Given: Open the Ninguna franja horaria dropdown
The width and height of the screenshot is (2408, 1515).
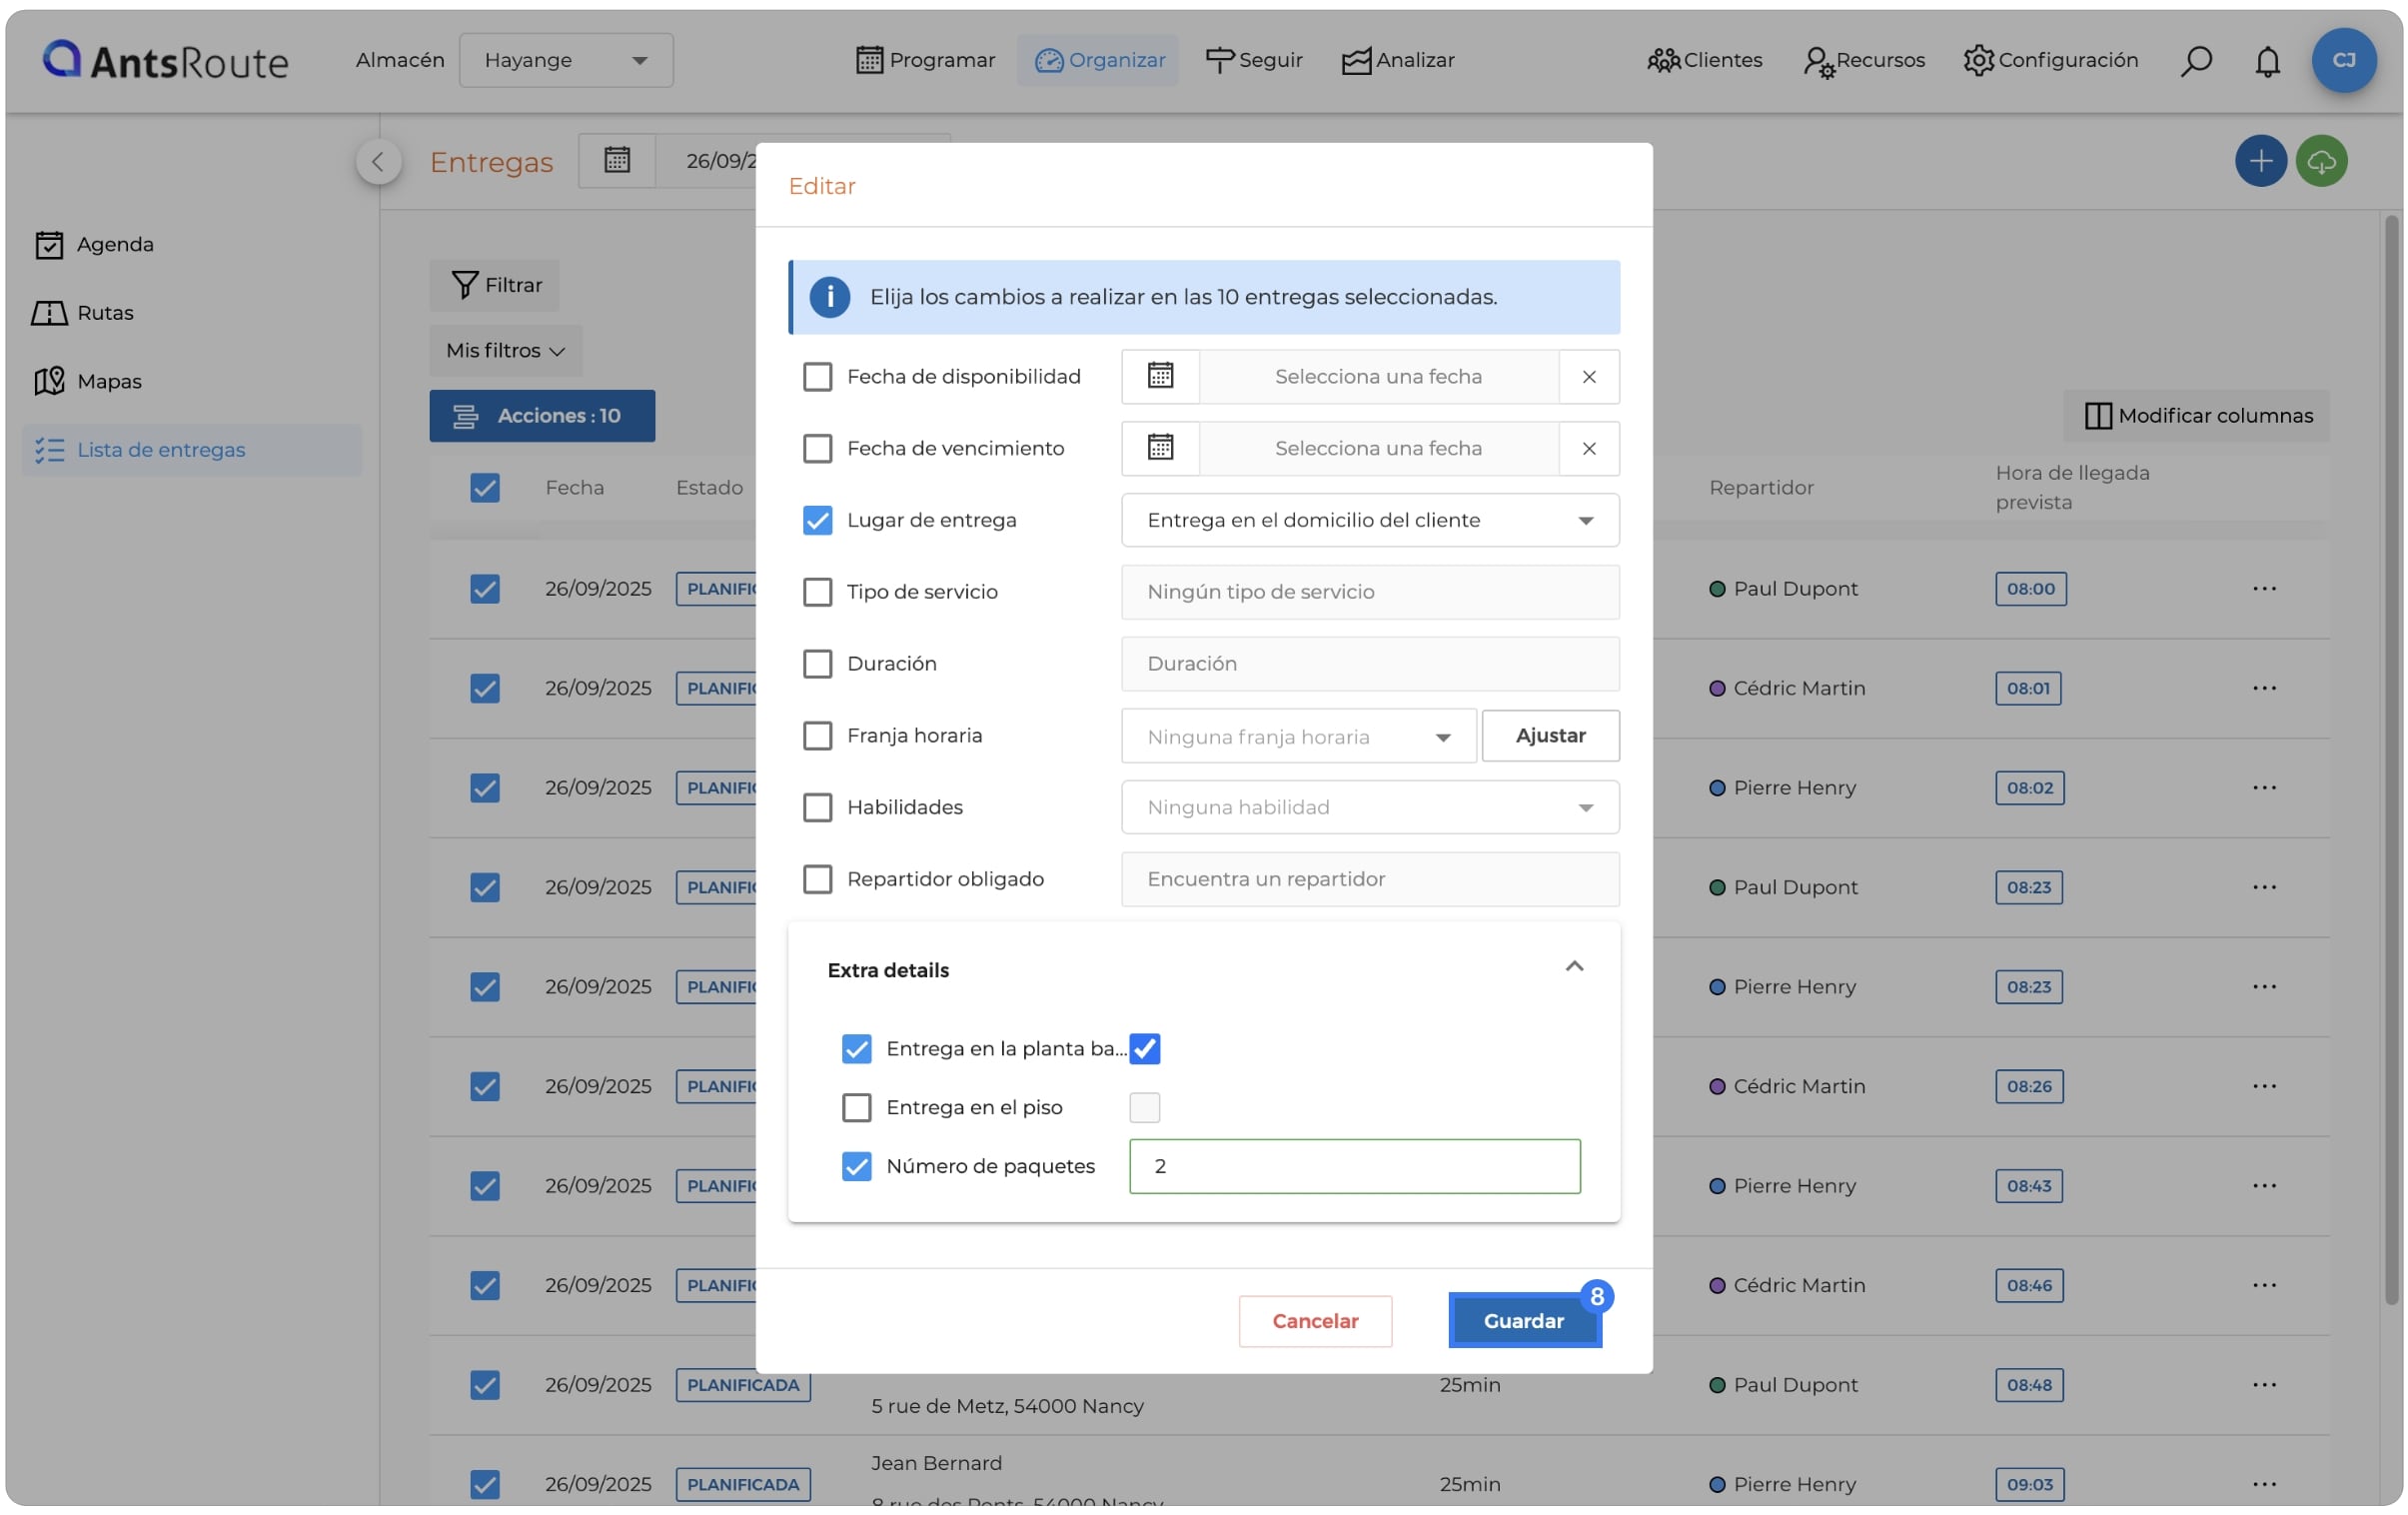Looking at the screenshot, I should [x=1298, y=736].
